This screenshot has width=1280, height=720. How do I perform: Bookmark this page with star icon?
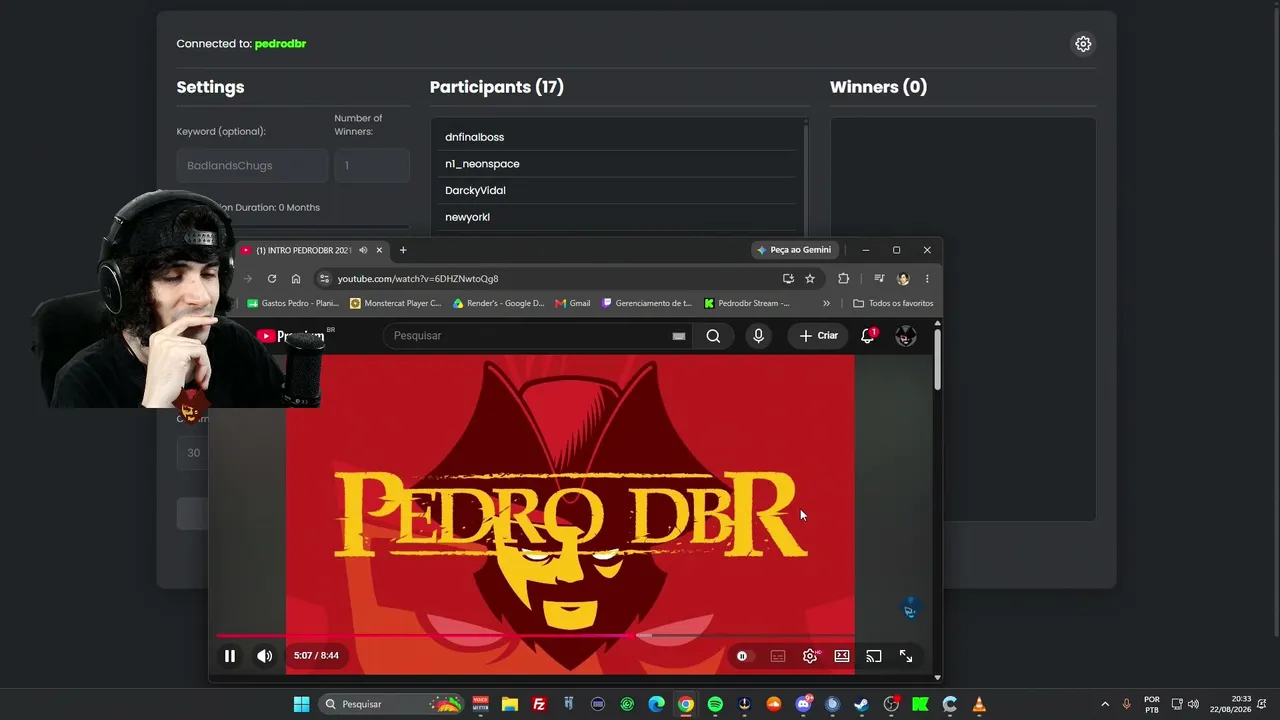click(810, 279)
